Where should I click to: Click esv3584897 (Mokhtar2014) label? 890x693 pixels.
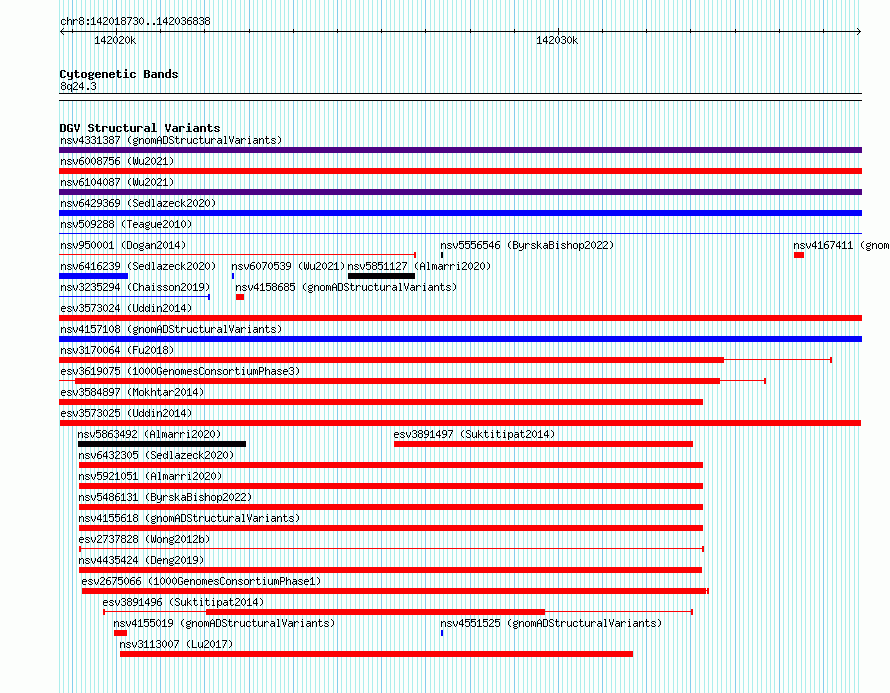132,392
